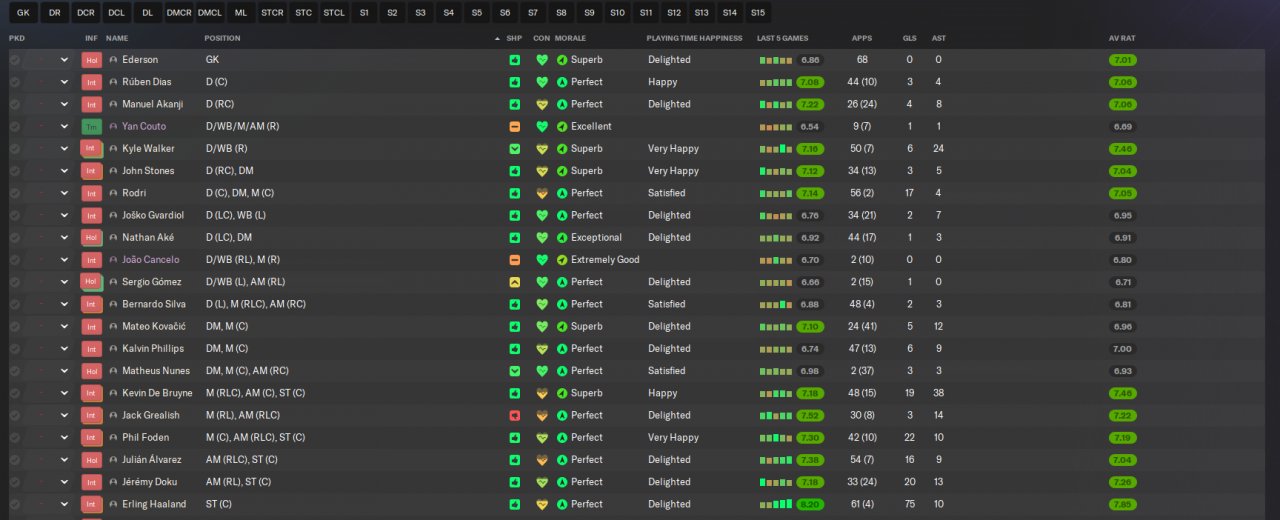Click Kevin De Bruyne's condition heart
This screenshot has height=520, width=1280.
tap(543, 394)
